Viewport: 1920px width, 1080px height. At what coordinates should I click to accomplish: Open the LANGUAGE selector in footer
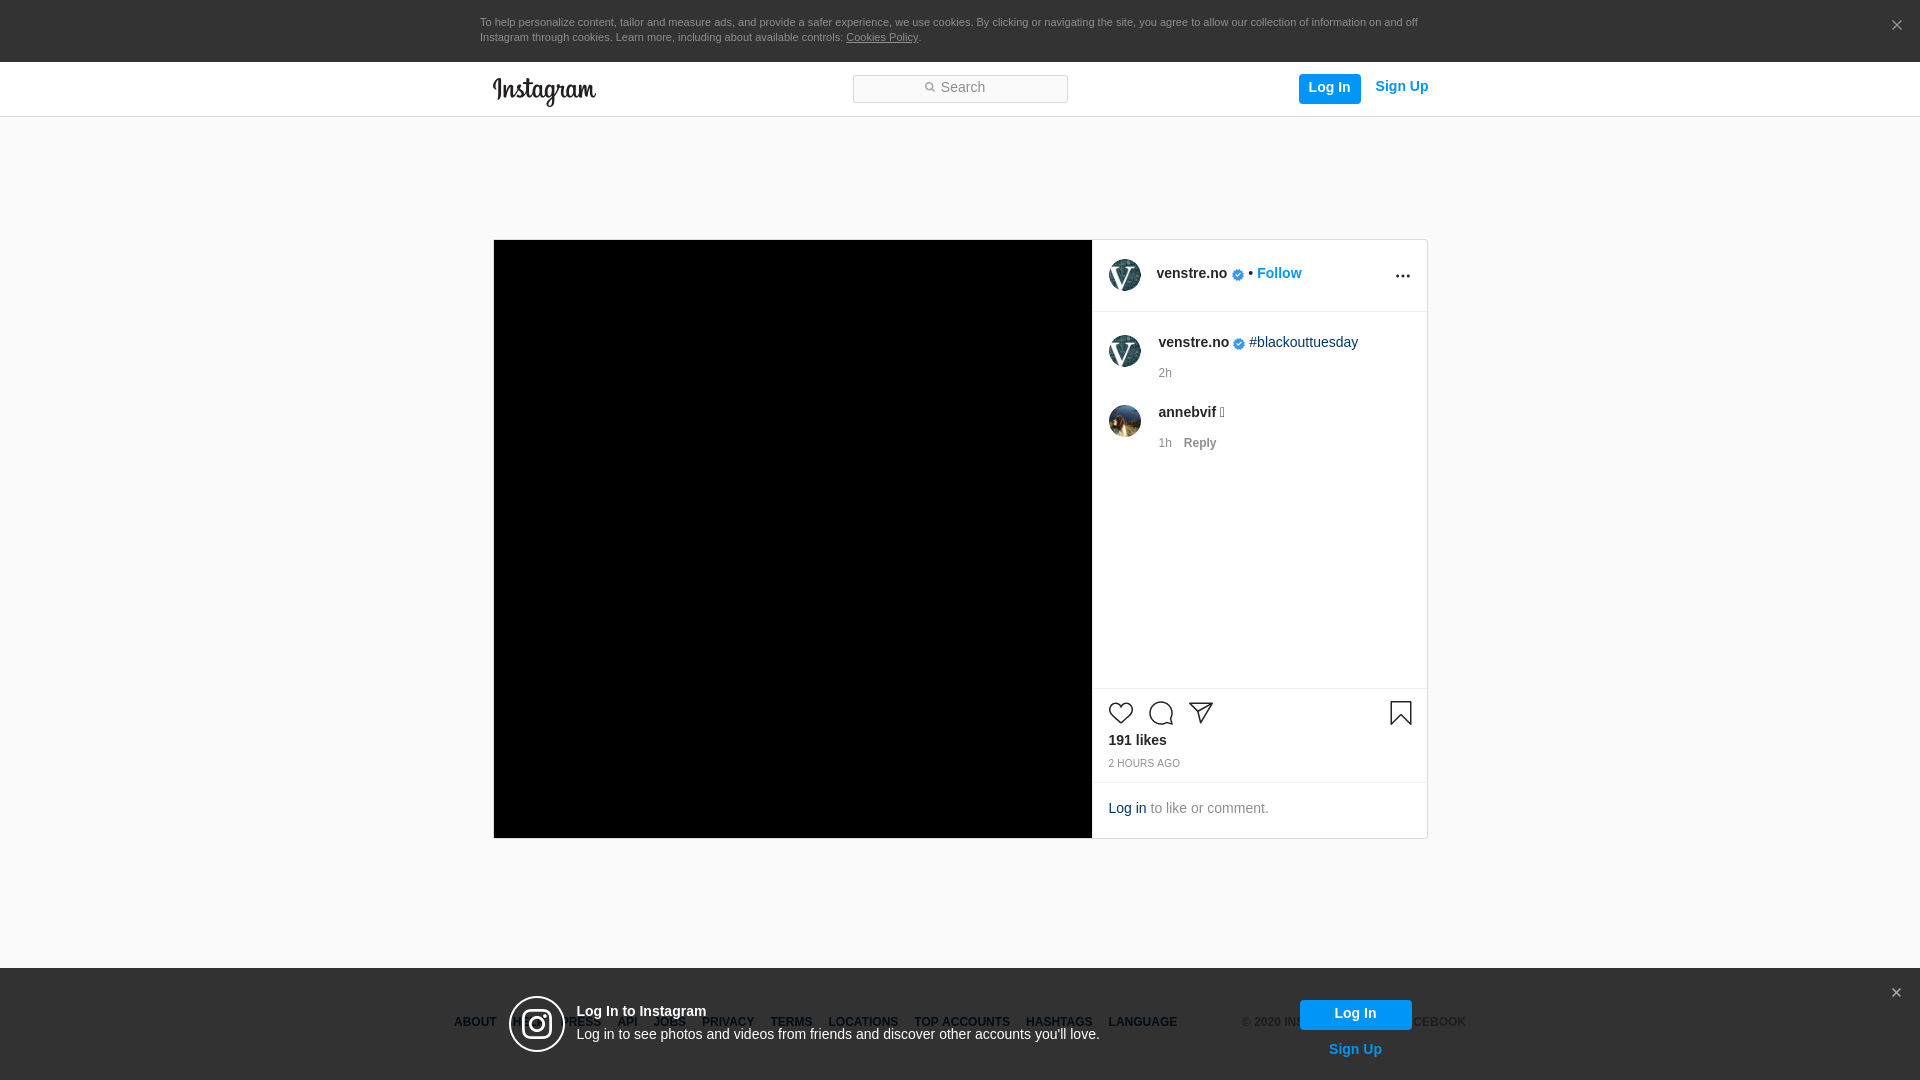(x=1142, y=1022)
